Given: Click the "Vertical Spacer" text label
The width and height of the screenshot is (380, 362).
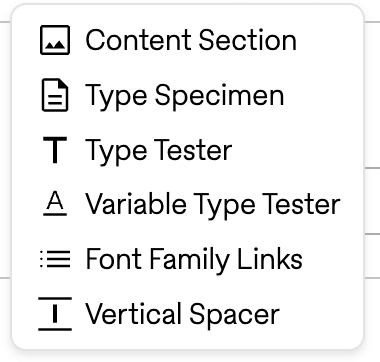Looking at the screenshot, I should (x=183, y=315).
